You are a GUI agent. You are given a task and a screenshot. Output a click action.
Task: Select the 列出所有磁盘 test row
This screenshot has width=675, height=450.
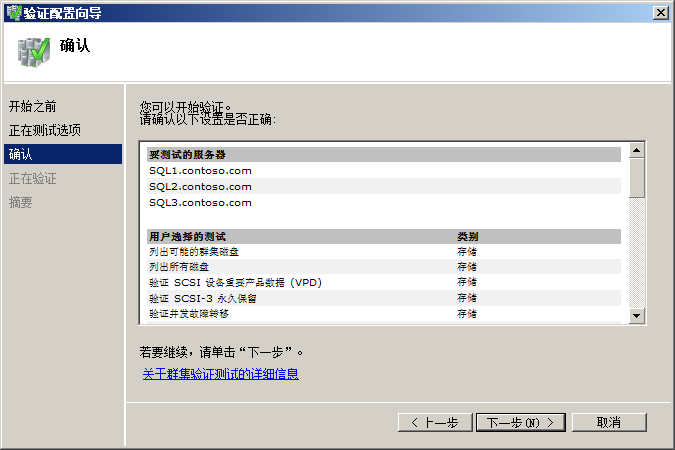[384, 267]
